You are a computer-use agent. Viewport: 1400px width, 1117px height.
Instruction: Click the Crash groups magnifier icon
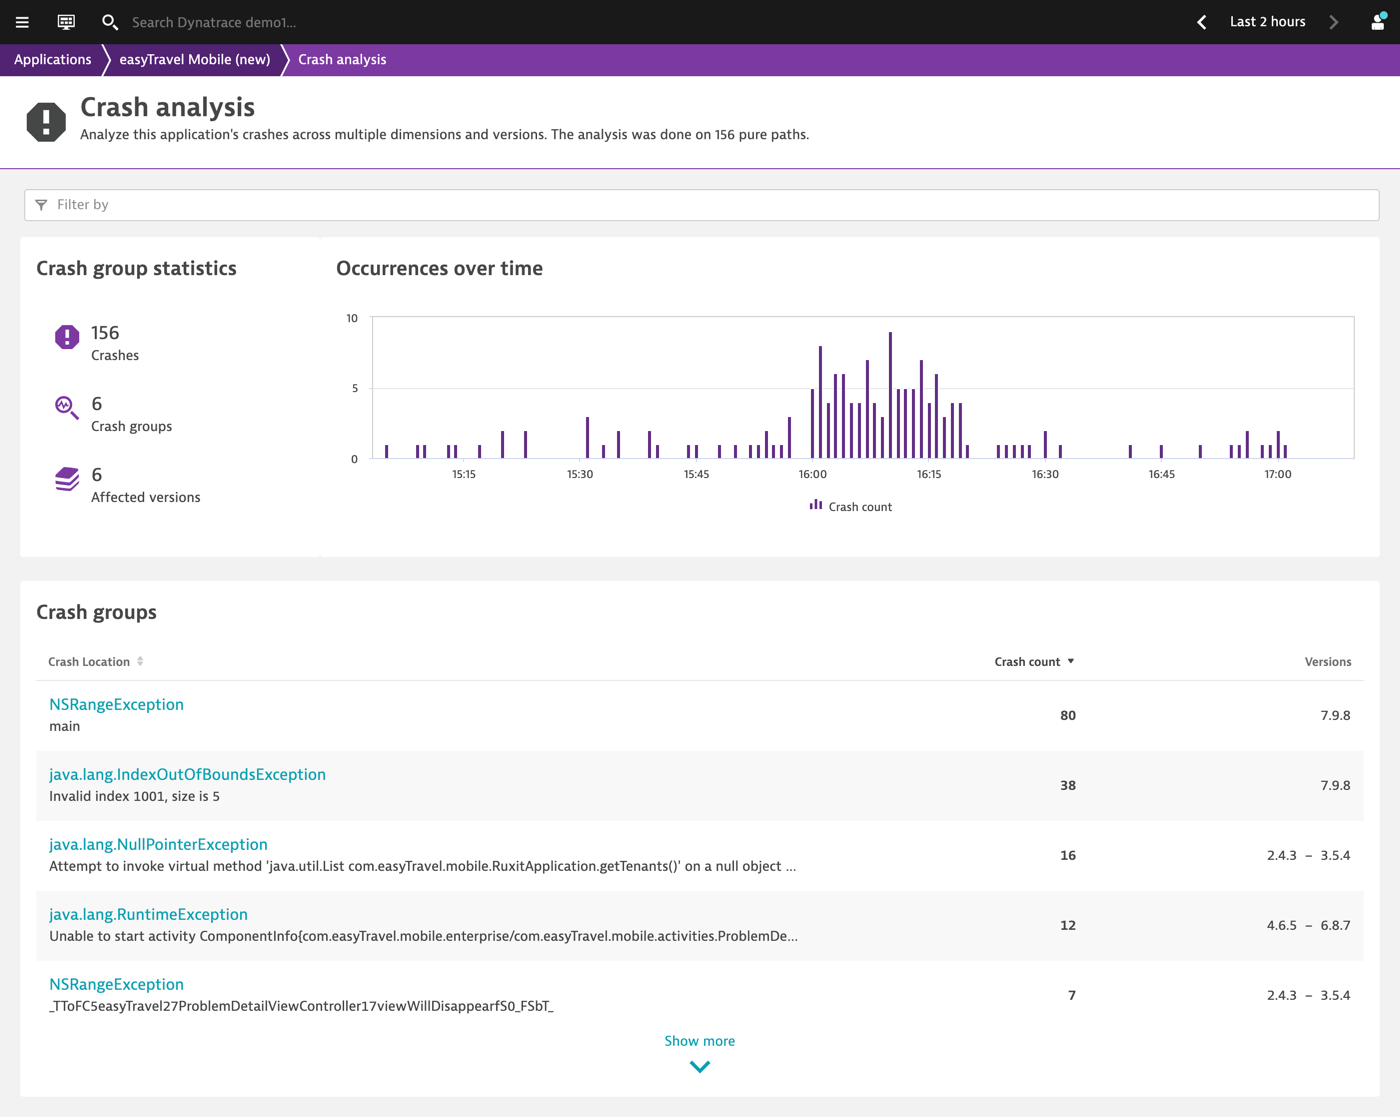pos(67,408)
